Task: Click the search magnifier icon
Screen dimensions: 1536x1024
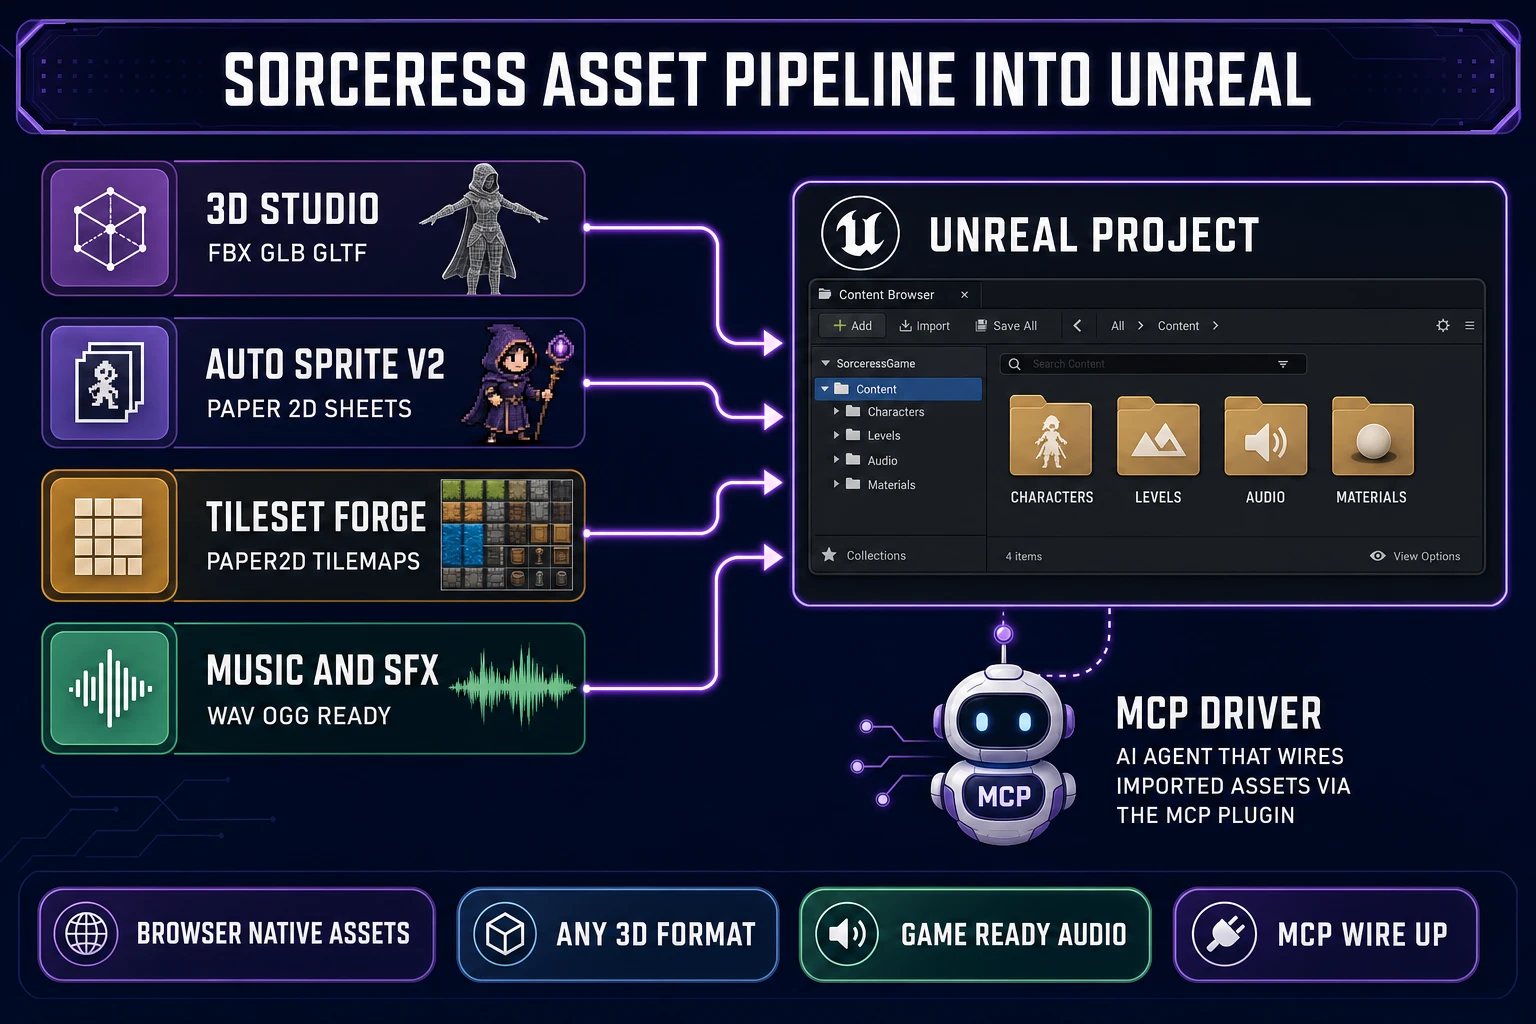Action: 1014,364
